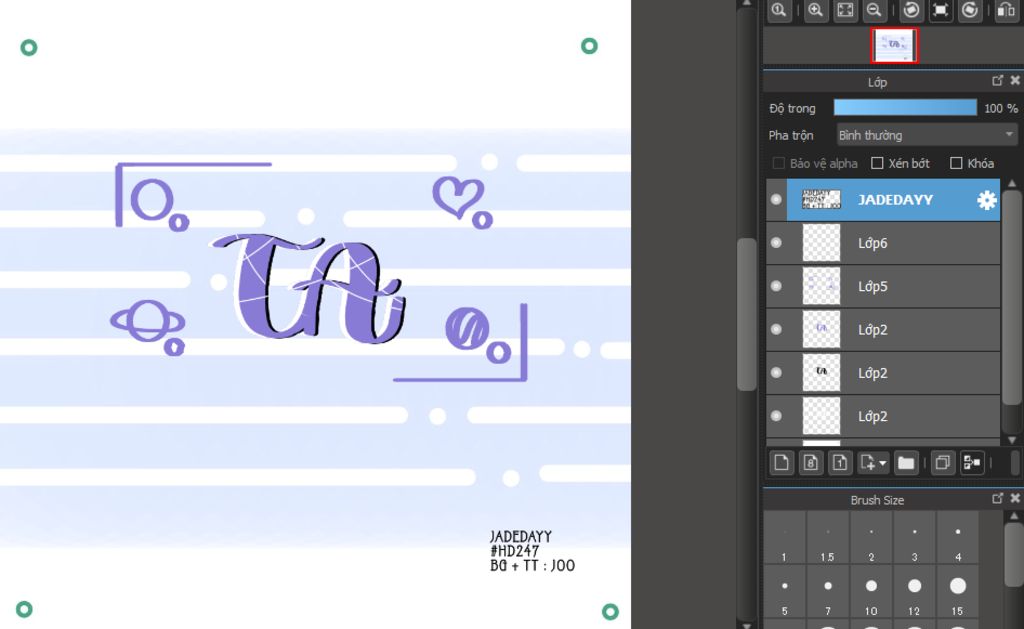The image size is (1024, 629).
Task: Merge the layer down
Action: 972,462
